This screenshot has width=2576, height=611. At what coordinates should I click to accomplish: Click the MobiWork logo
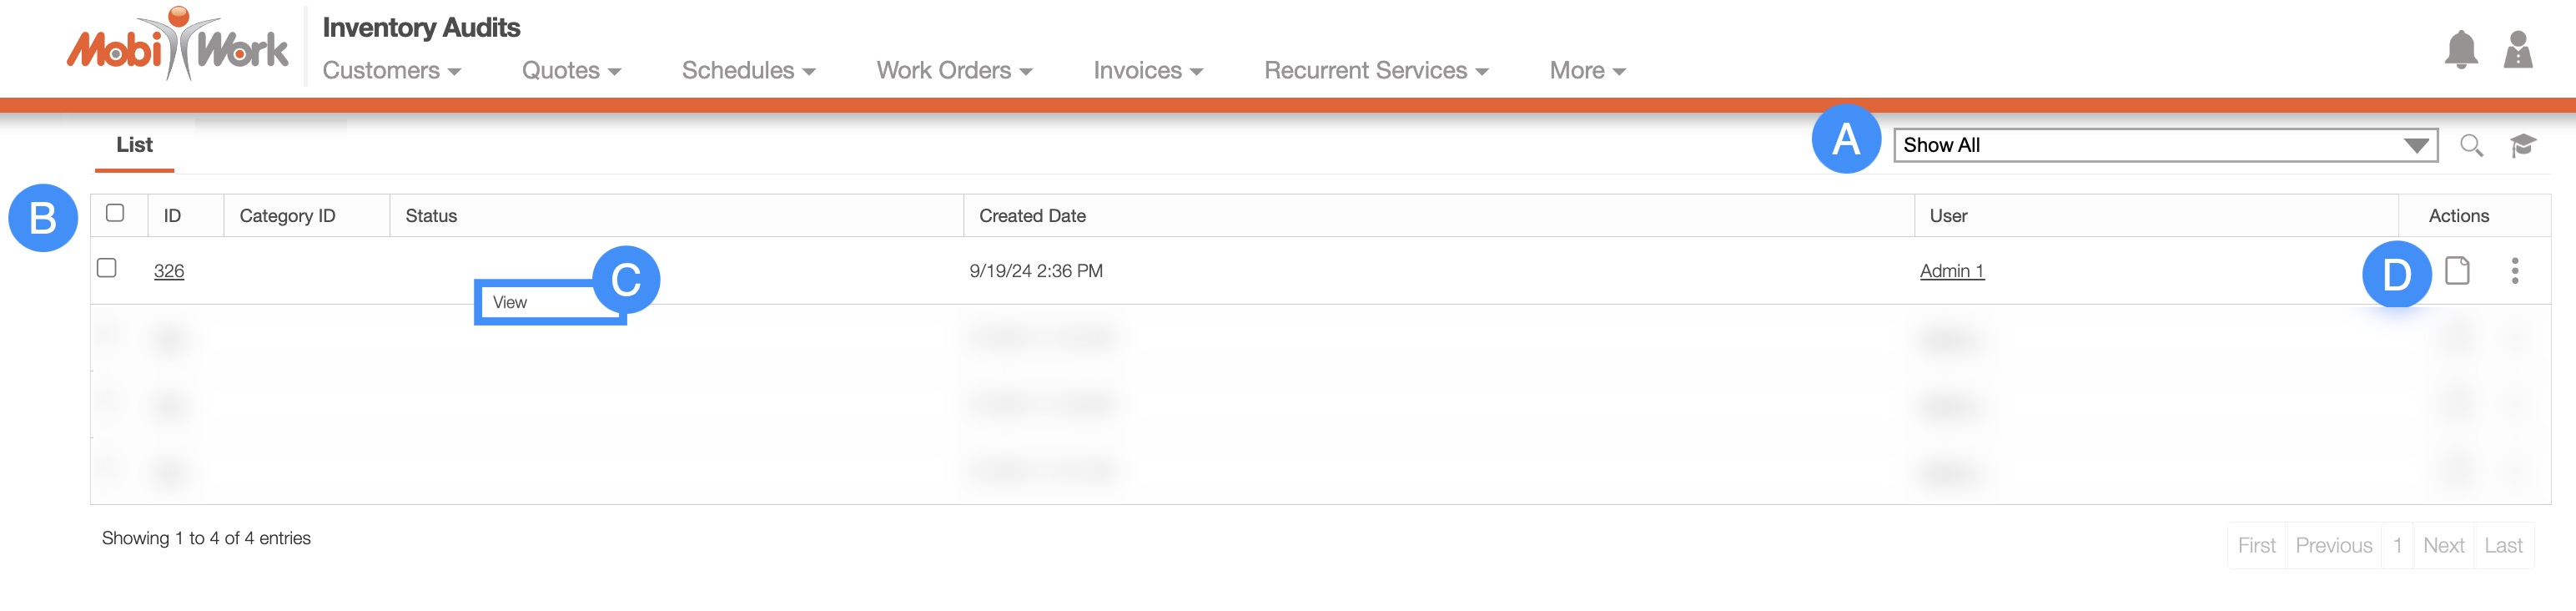[177, 47]
